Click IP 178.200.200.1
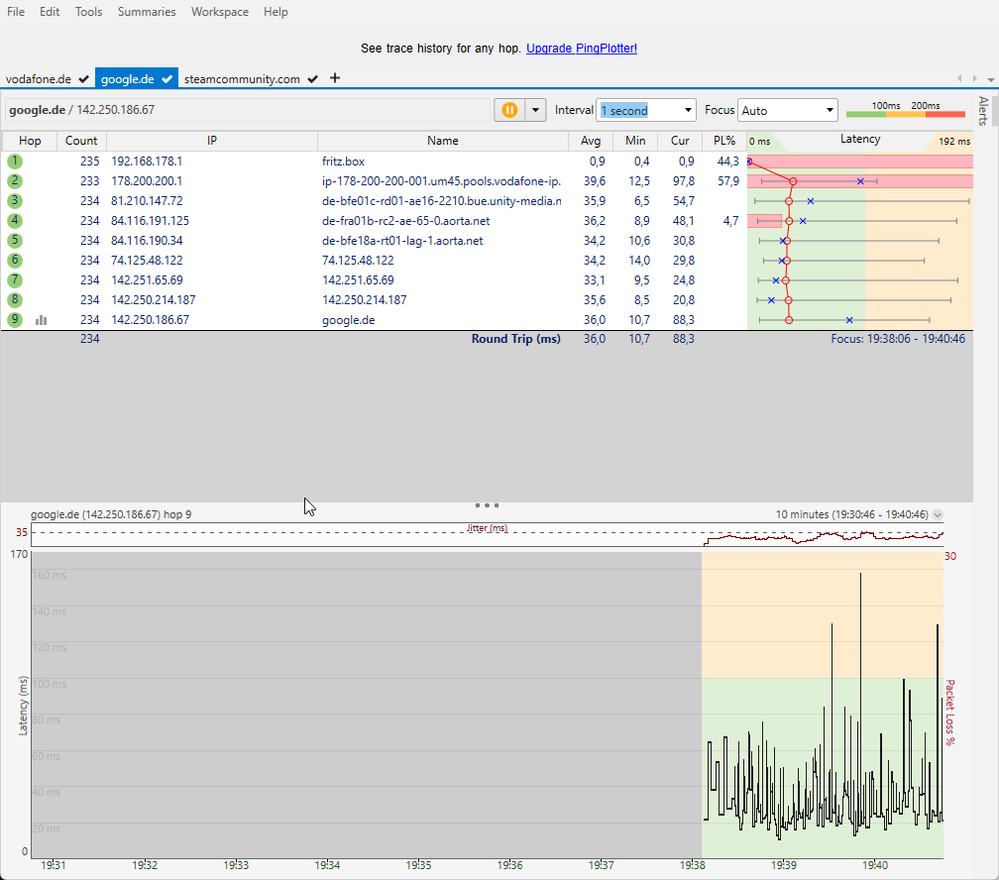Screen dimensions: 999x880 147,181
